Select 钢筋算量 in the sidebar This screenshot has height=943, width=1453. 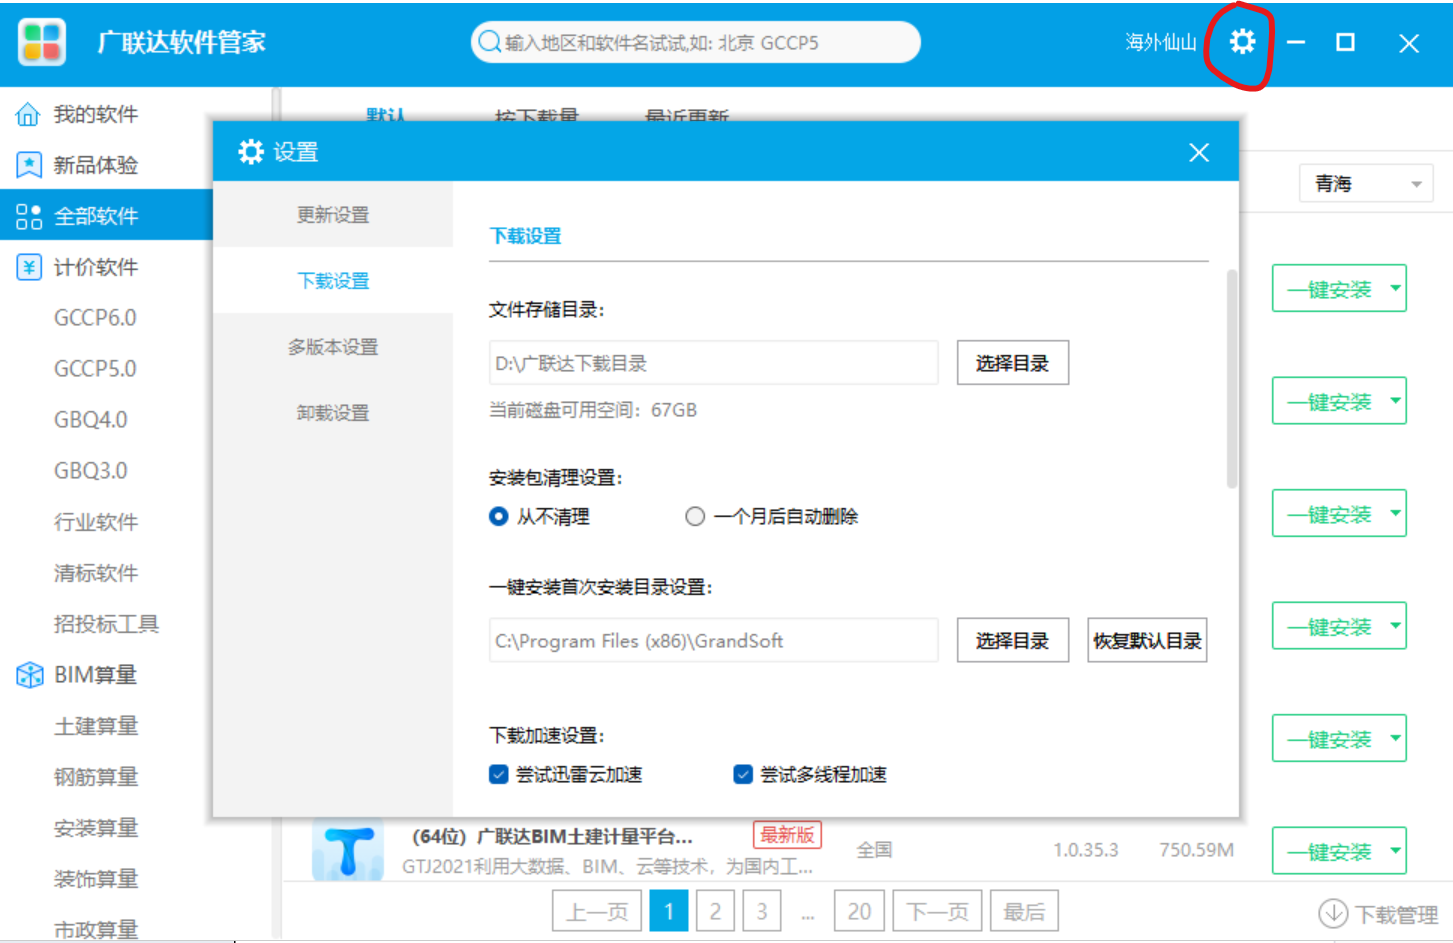pos(96,777)
